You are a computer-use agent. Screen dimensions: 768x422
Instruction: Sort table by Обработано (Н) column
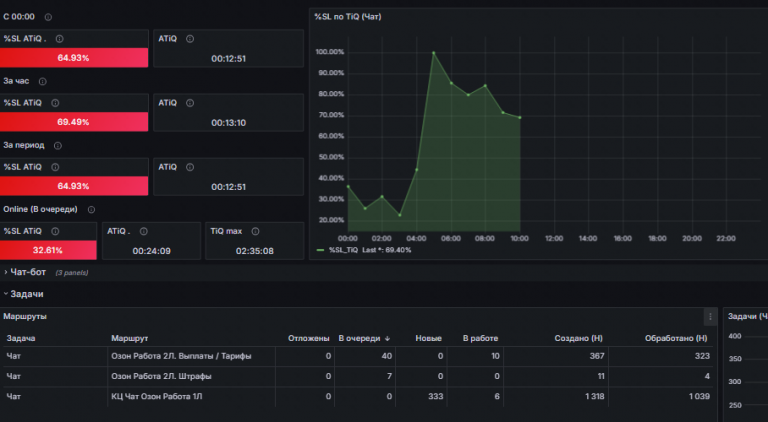point(676,338)
